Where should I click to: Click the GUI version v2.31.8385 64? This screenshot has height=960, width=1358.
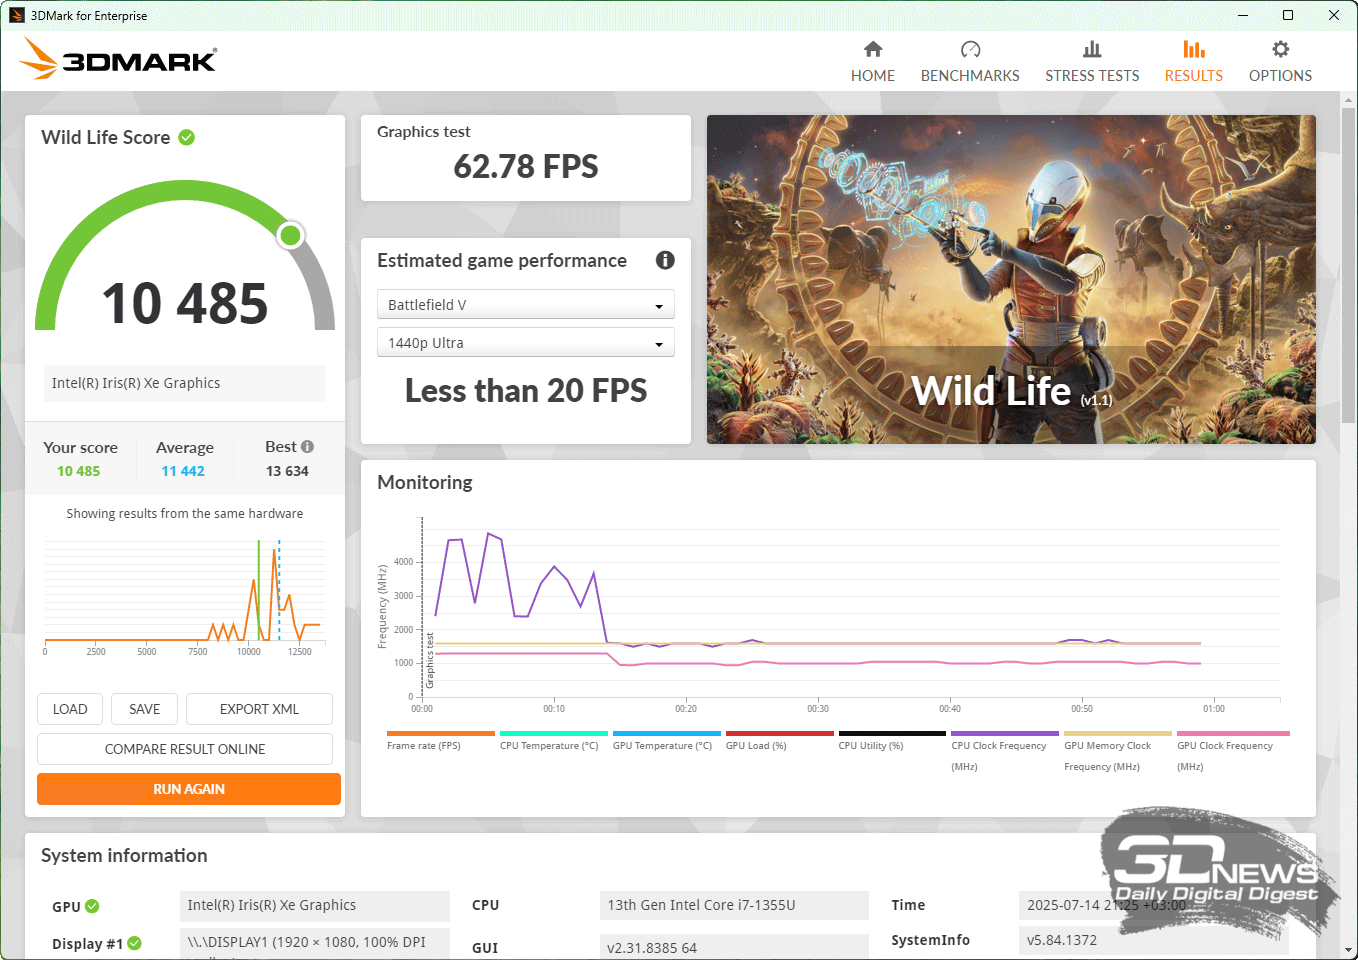click(734, 947)
